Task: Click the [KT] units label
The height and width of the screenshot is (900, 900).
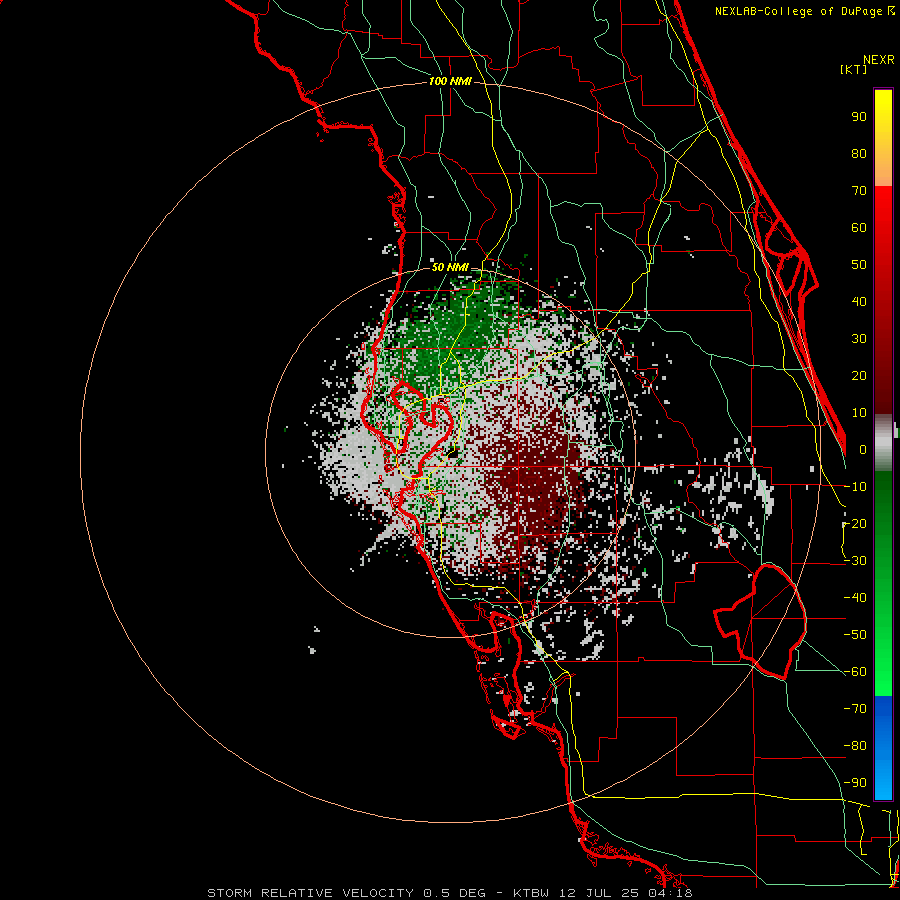Action: click(854, 69)
